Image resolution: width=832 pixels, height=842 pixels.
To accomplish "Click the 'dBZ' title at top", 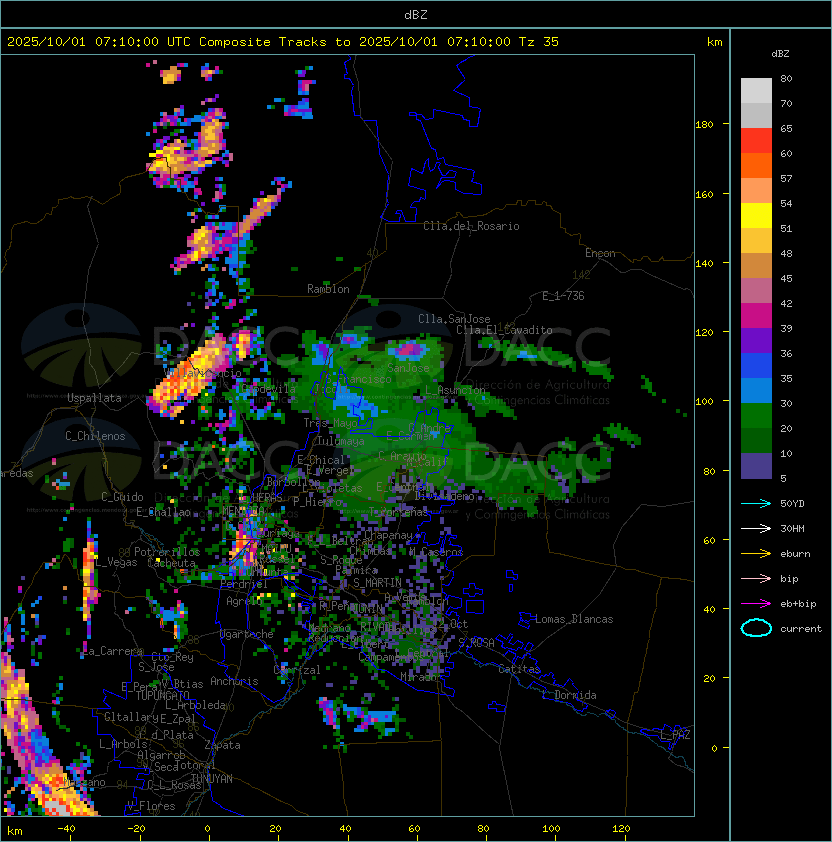I will click(416, 14).
